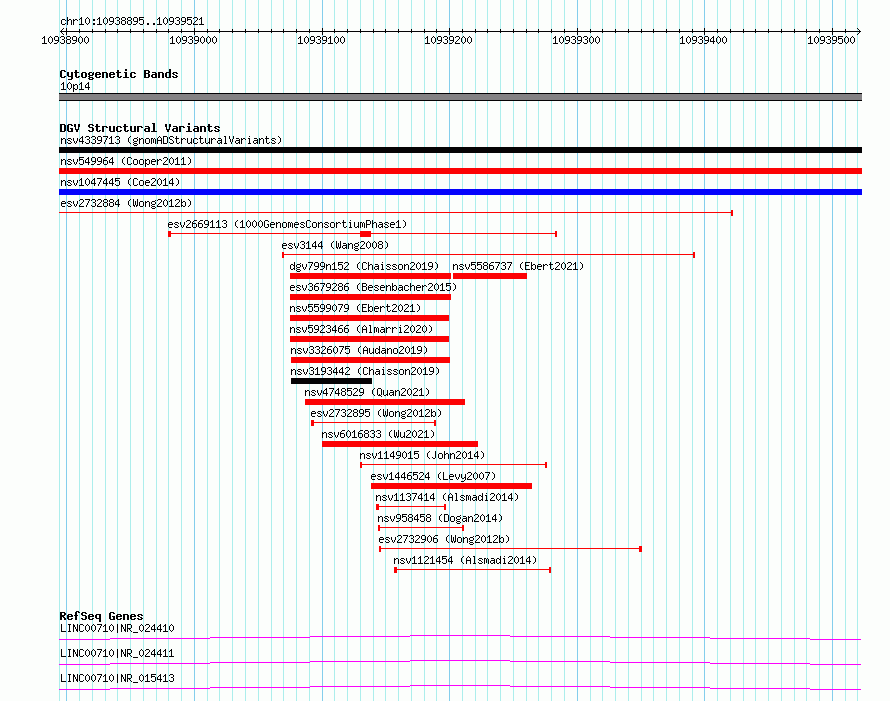Open the esv2732906 (Wong2012b) label

pyautogui.click(x=444, y=539)
